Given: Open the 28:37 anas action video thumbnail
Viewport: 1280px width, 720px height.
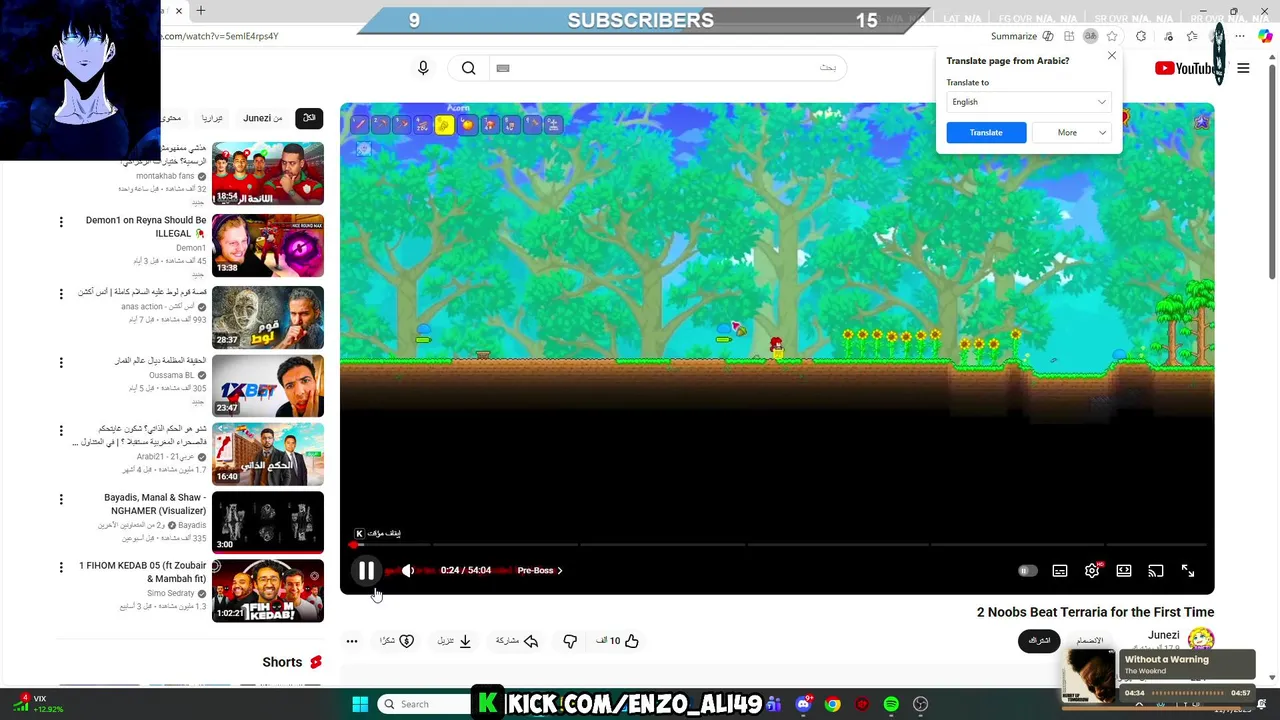Looking at the screenshot, I should coord(268,317).
